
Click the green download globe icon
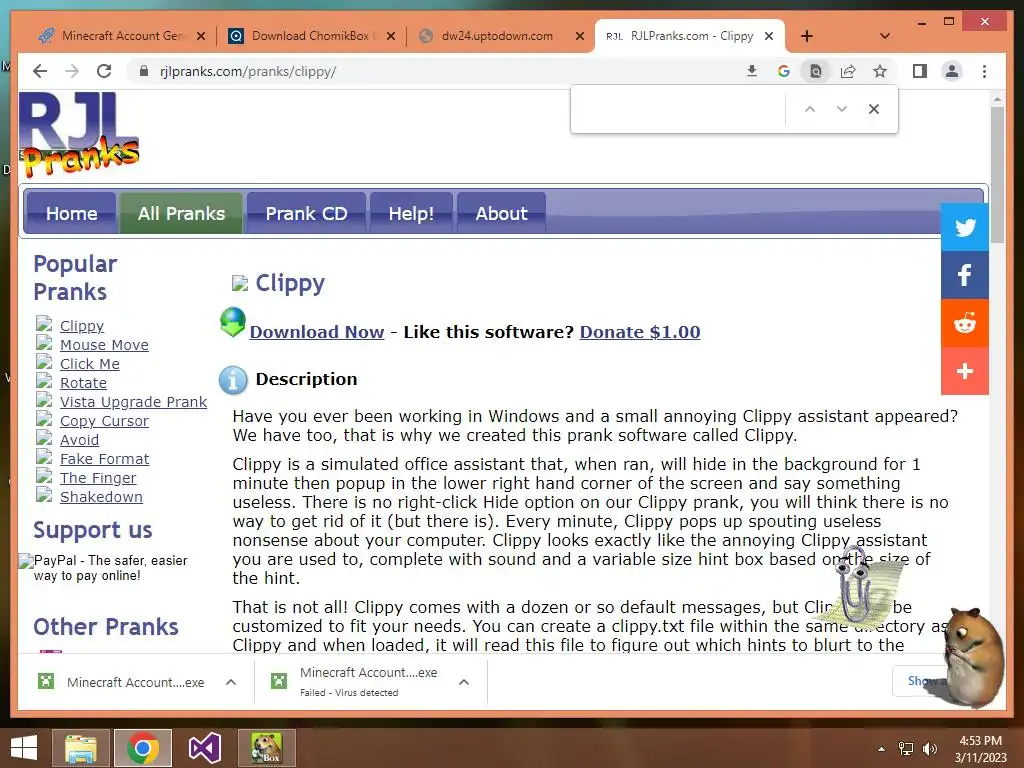click(232, 322)
